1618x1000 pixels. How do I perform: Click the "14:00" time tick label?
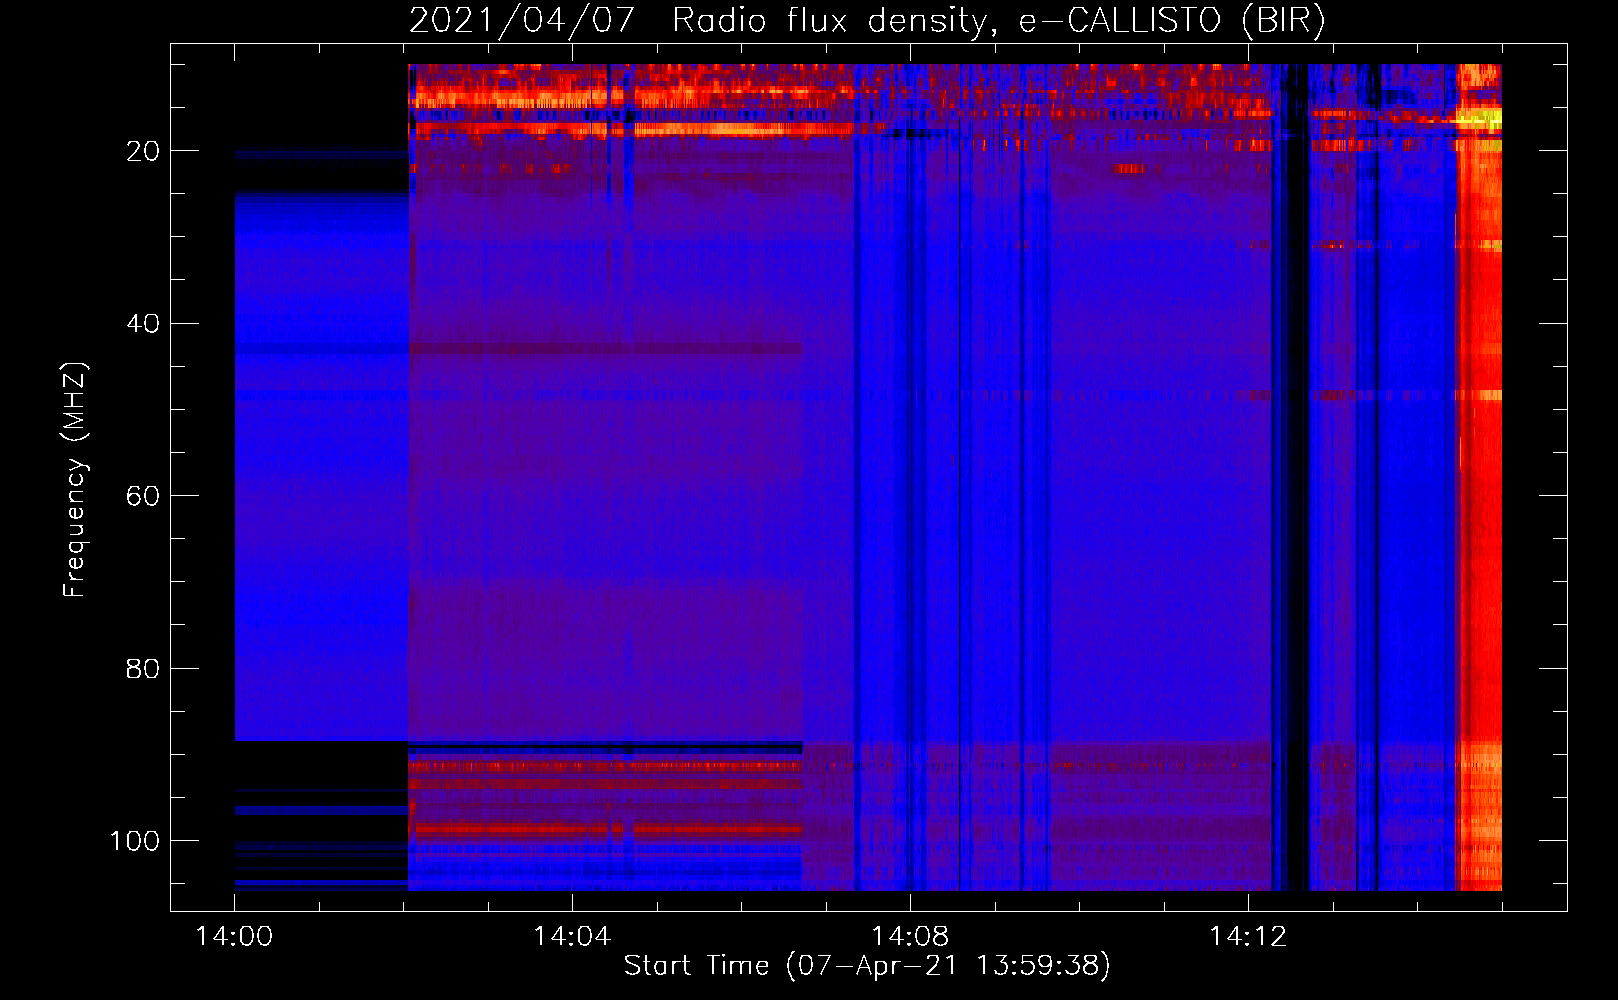(x=234, y=937)
